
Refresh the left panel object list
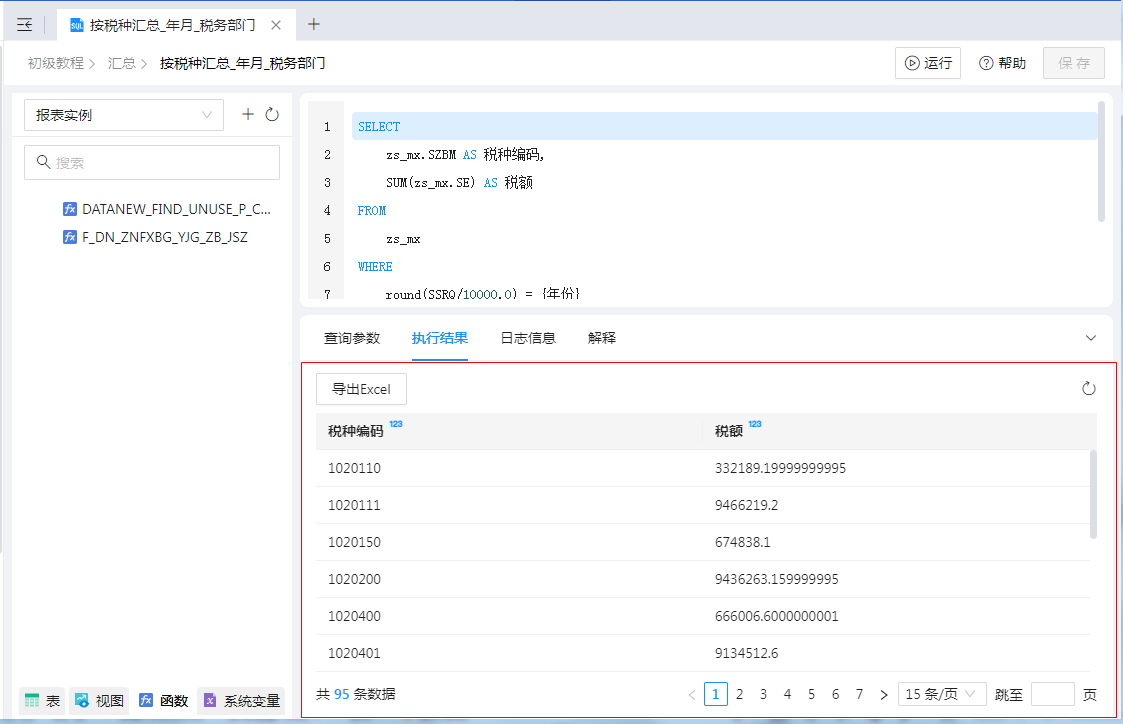[272, 114]
